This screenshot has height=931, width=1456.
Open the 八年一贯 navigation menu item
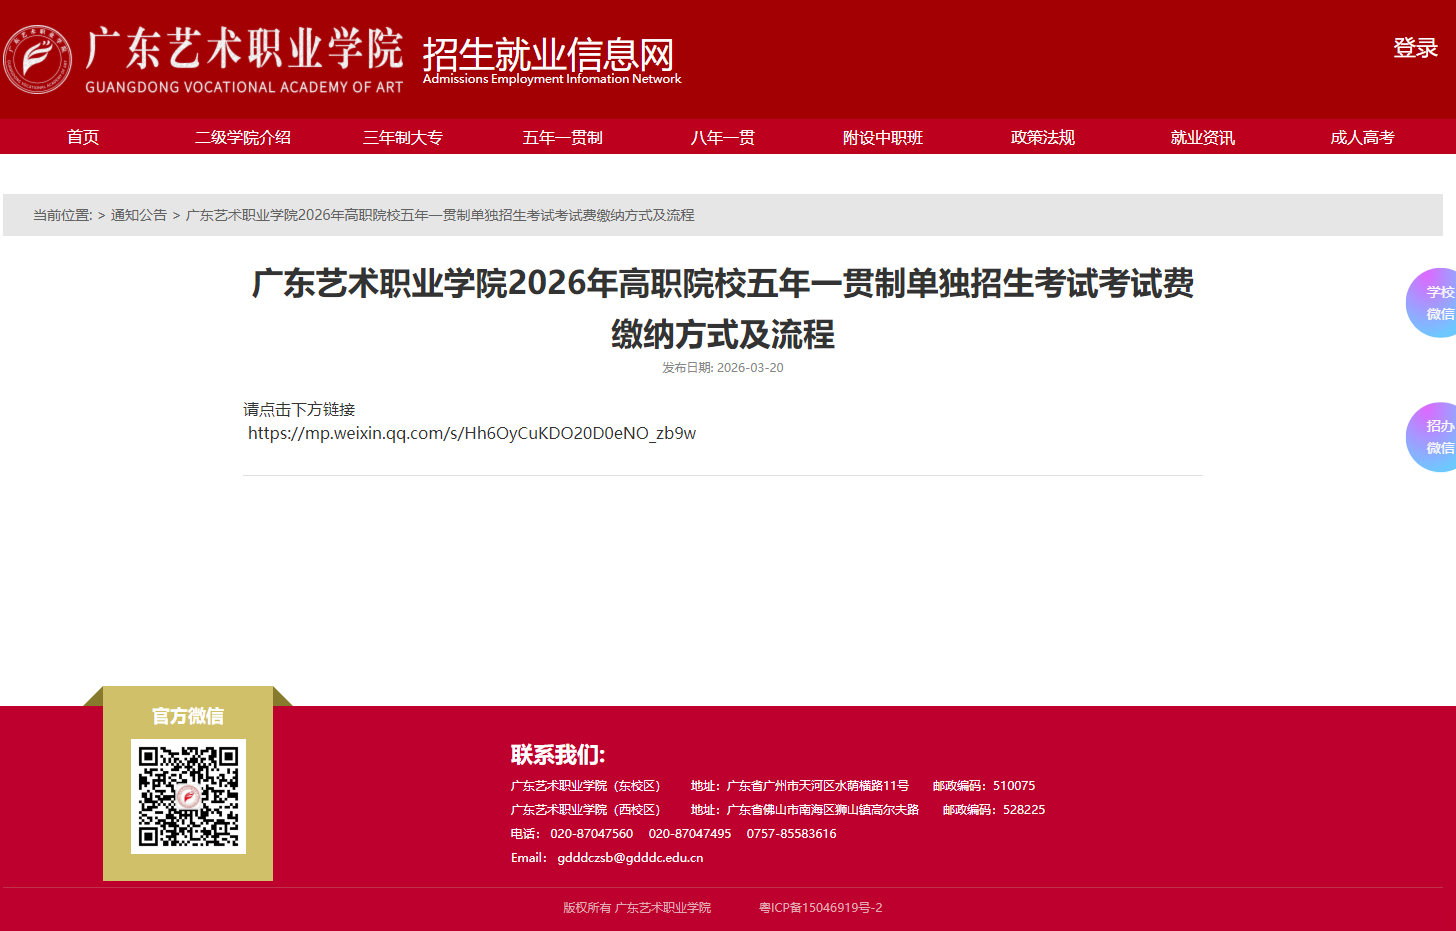point(722,137)
